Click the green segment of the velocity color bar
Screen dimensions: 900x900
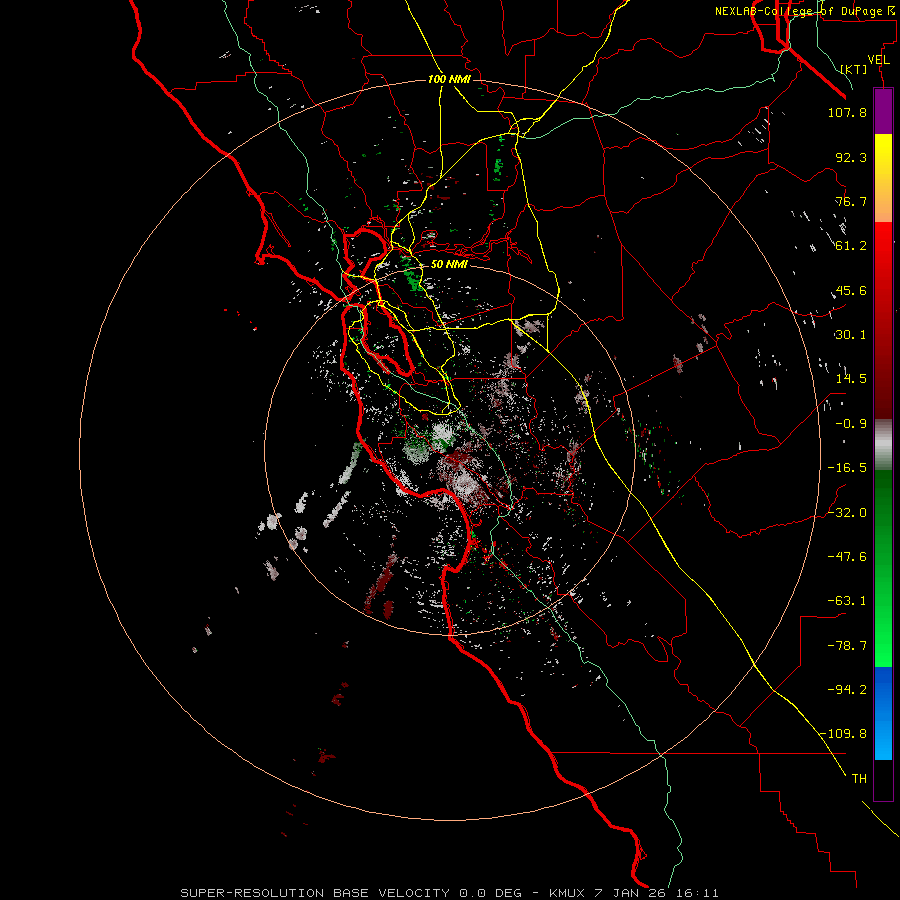click(883, 568)
